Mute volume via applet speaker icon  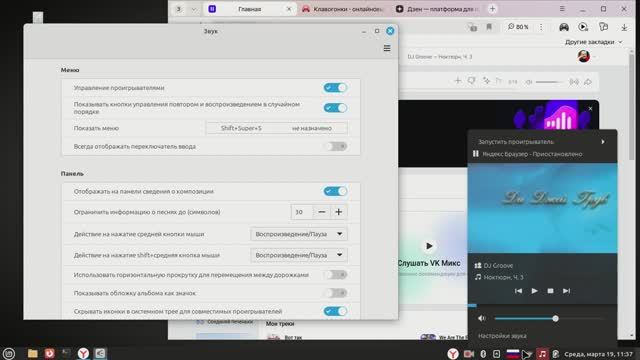click(x=482, y=318)
